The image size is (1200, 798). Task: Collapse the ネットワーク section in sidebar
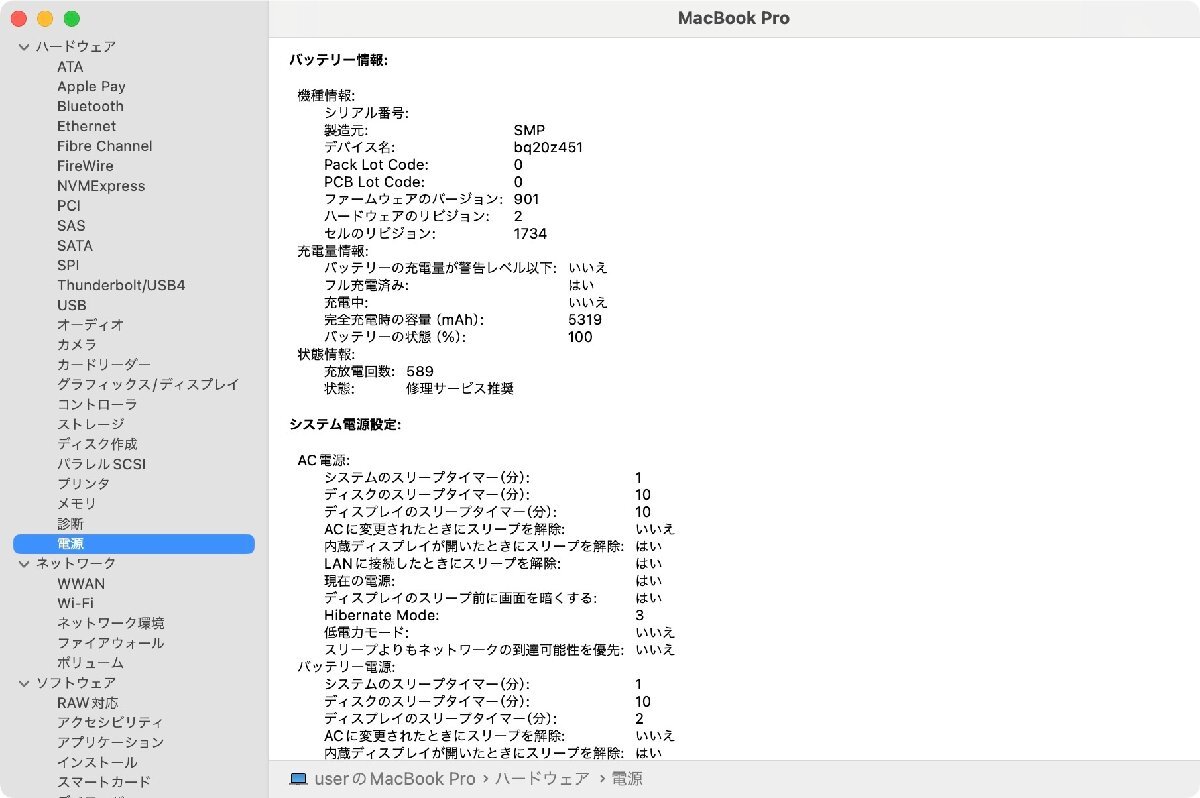click(24, 564)
